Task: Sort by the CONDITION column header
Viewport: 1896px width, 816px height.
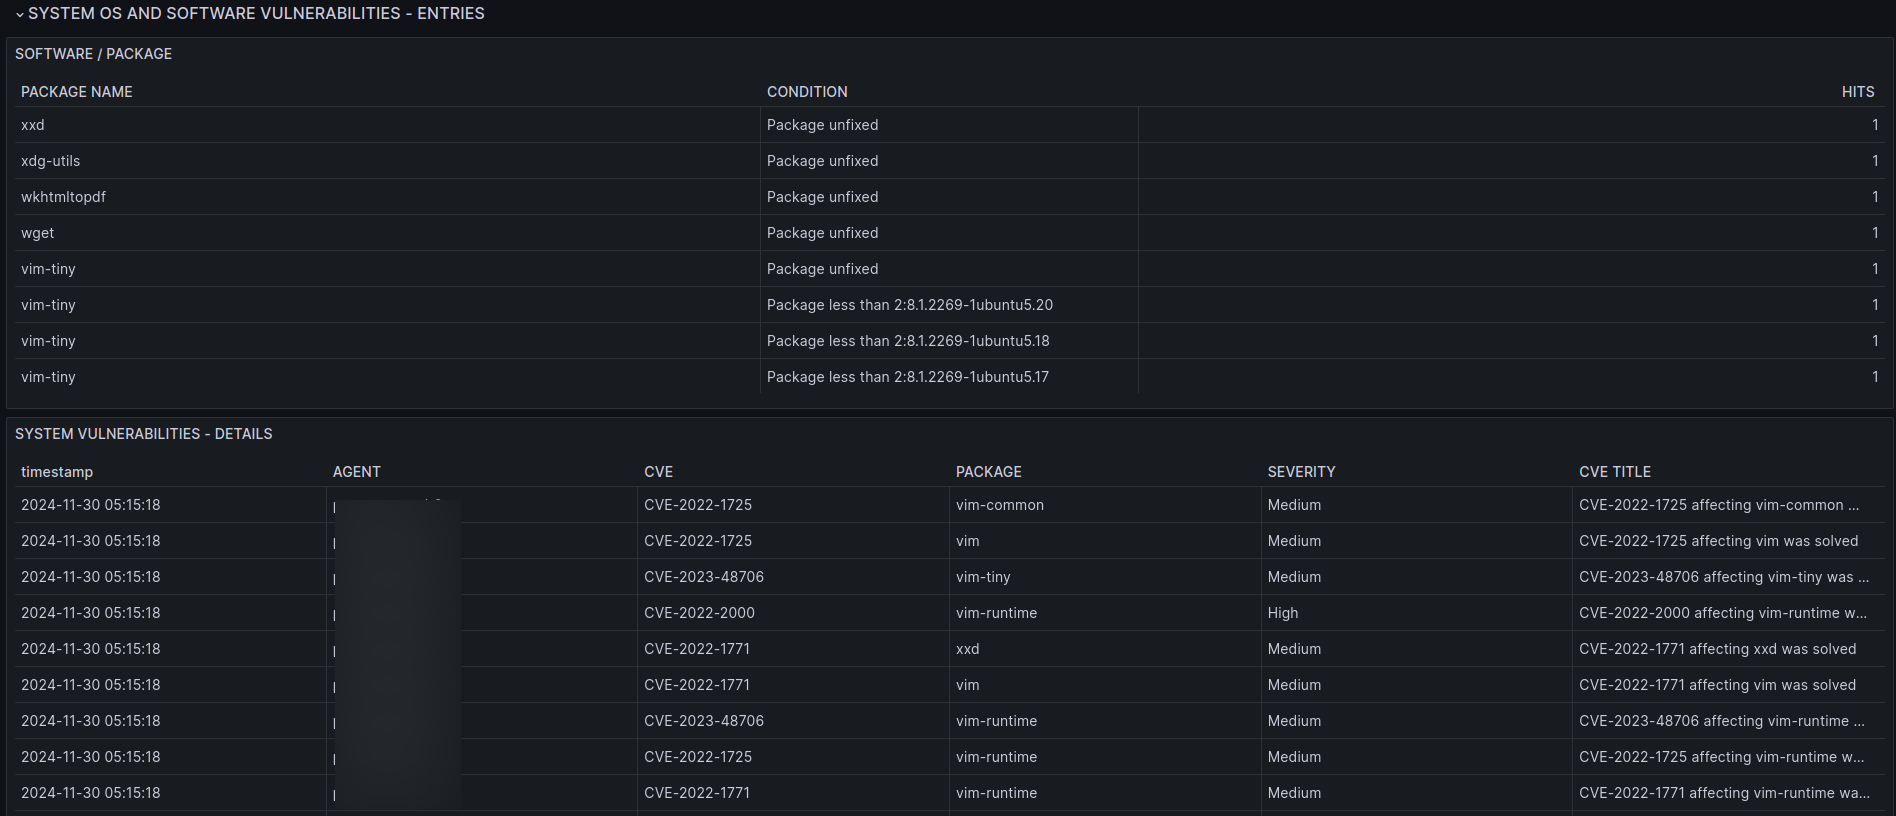Action: click(807, 92)
